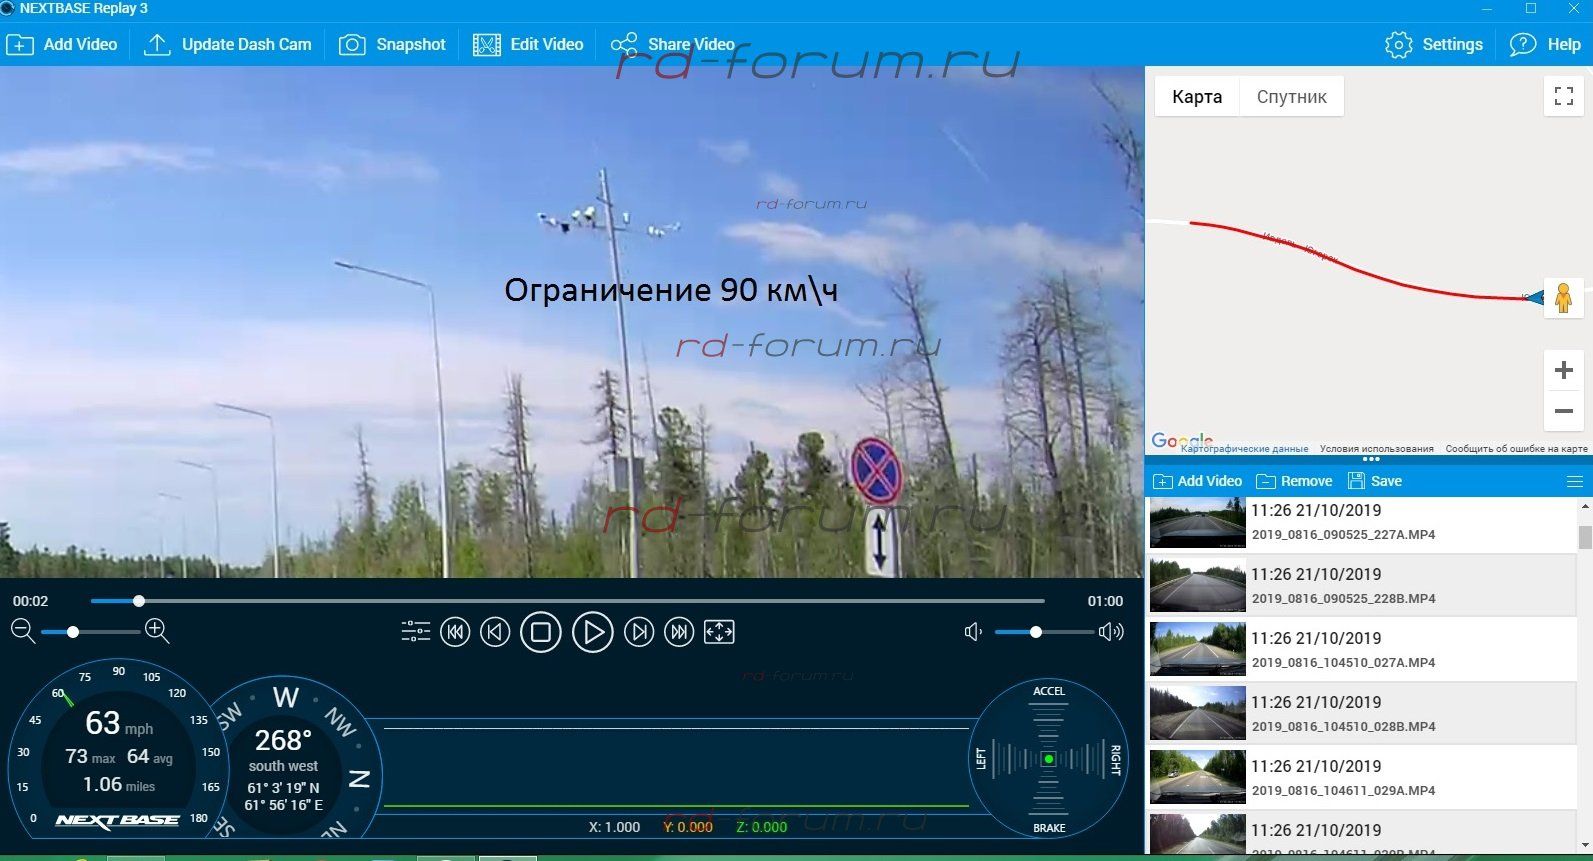Click the ACCEL/BRAKE G-force indicator dial
Viewport: 1593px width, 861px height.
(1048, 759)
